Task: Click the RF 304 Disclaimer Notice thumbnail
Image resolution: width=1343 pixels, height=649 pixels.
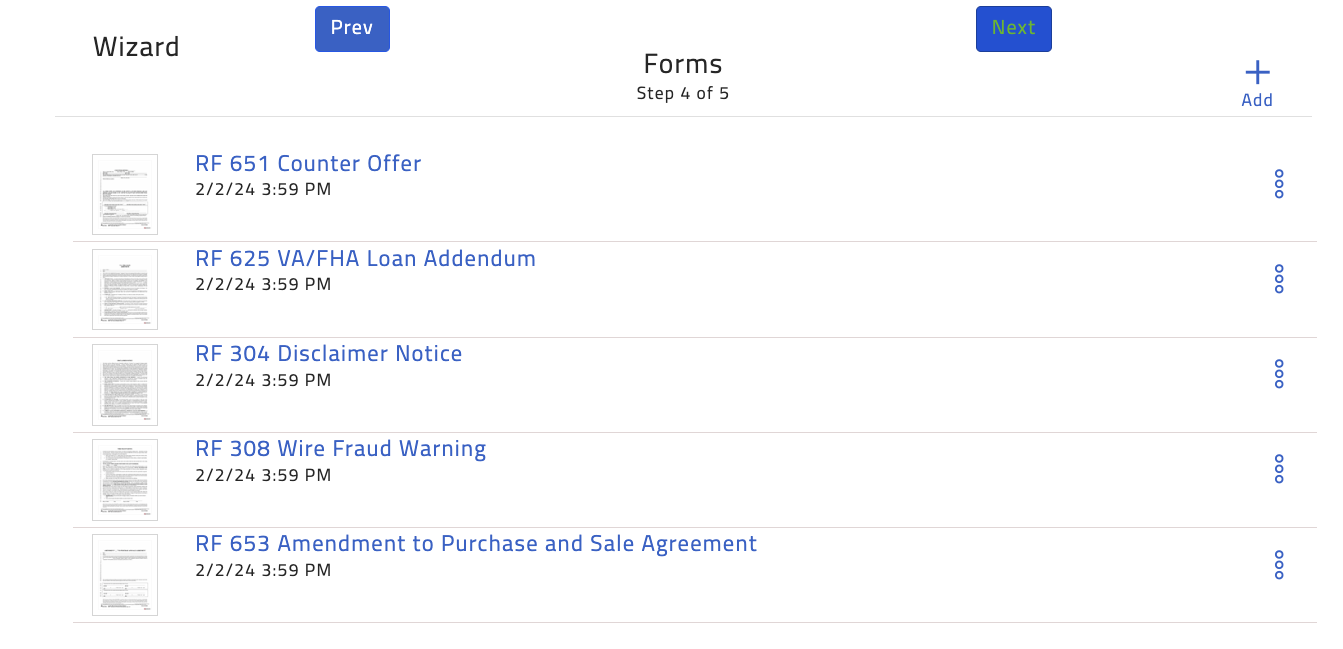Action: tap(124, 384)
